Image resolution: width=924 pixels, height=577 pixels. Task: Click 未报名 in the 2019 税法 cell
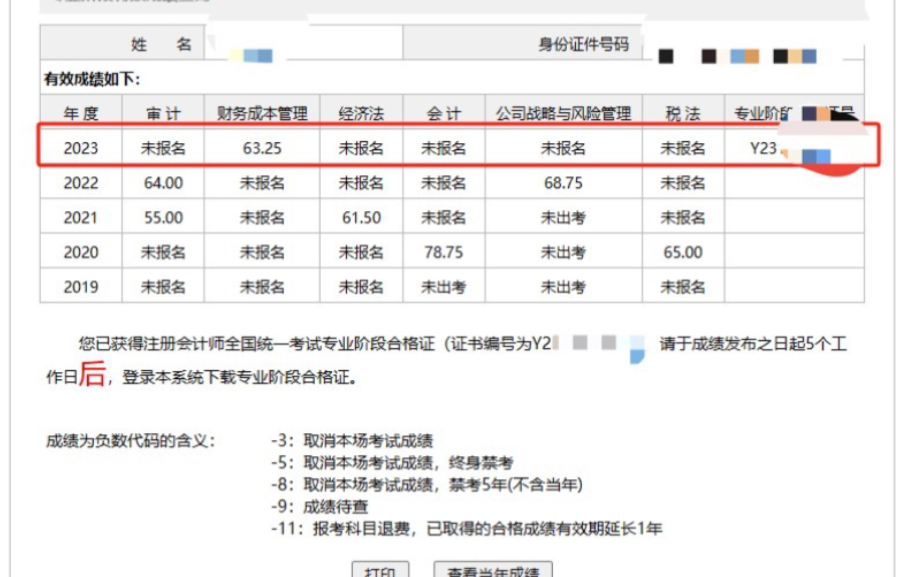point(683,287)
